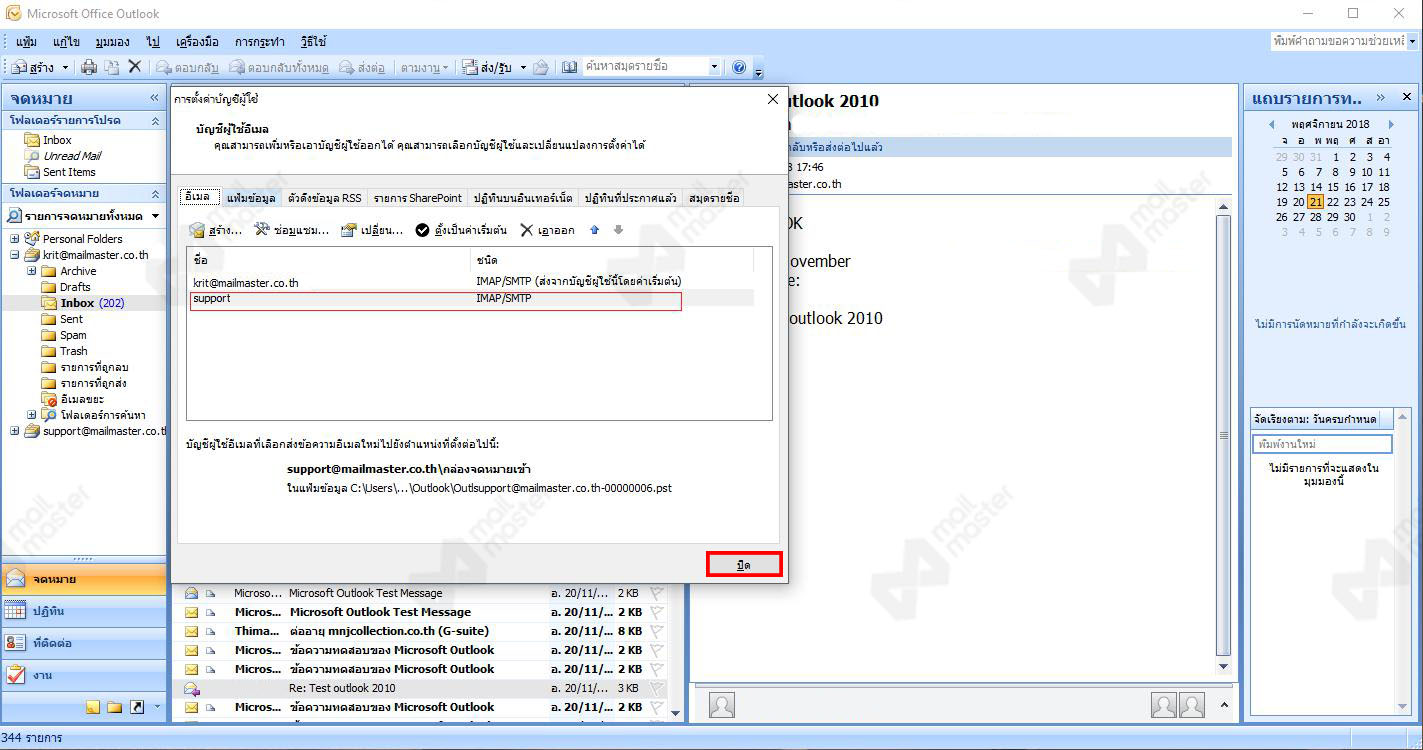This screenshot has width=1423, height=750.
Task: Expand the To-Do Bar chevron
Action: (1380, 97)
